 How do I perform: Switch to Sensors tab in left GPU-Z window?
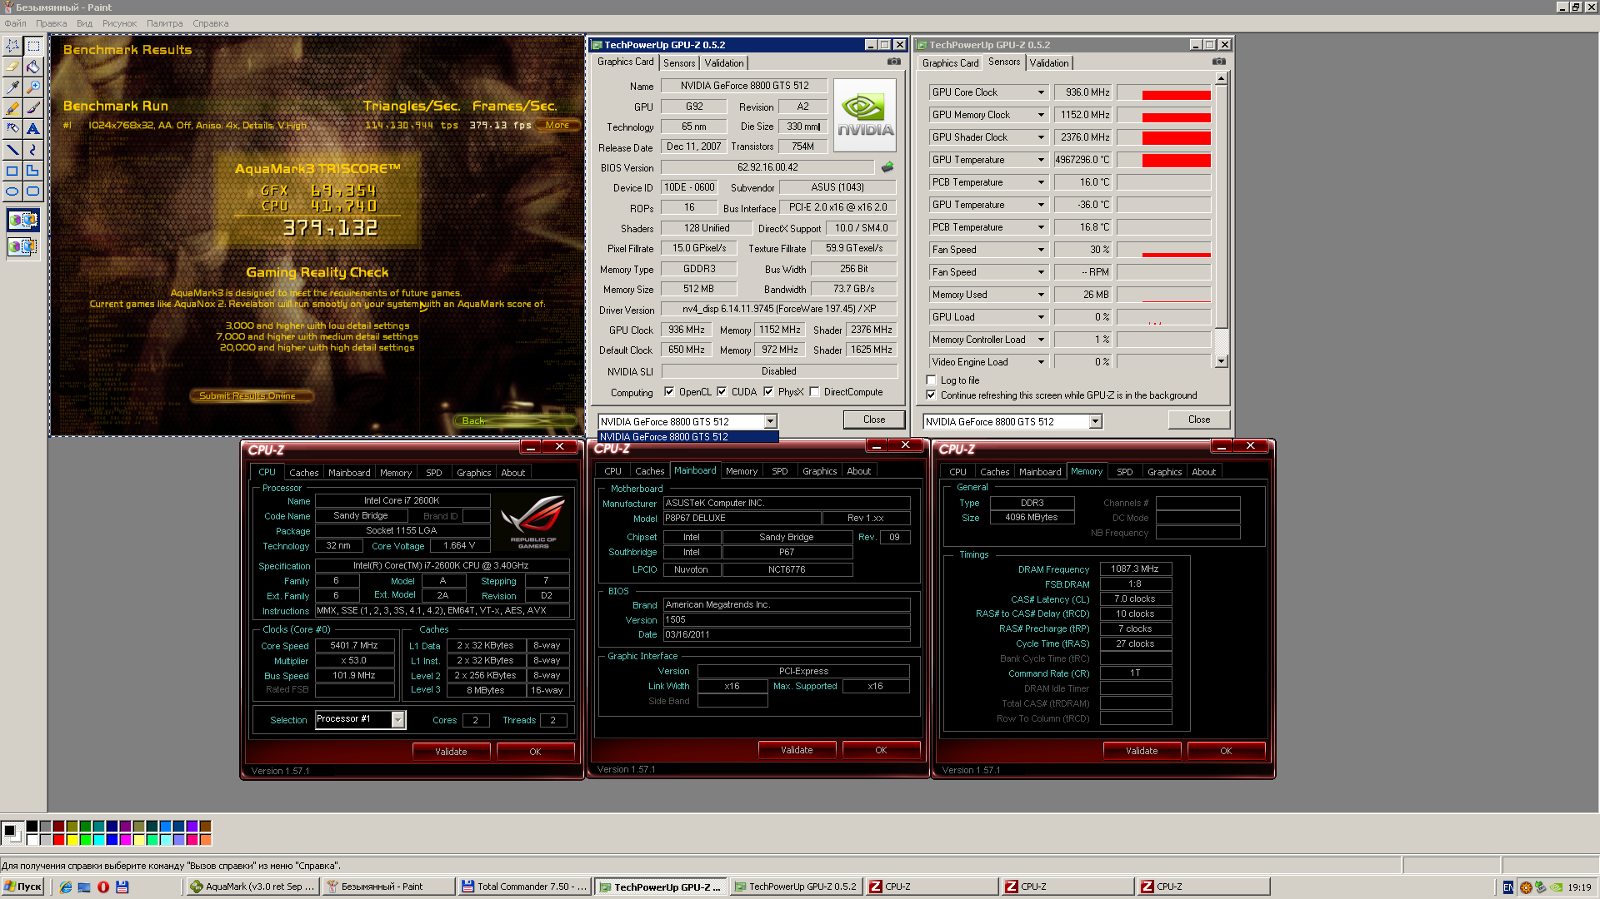tap(679, 63)
